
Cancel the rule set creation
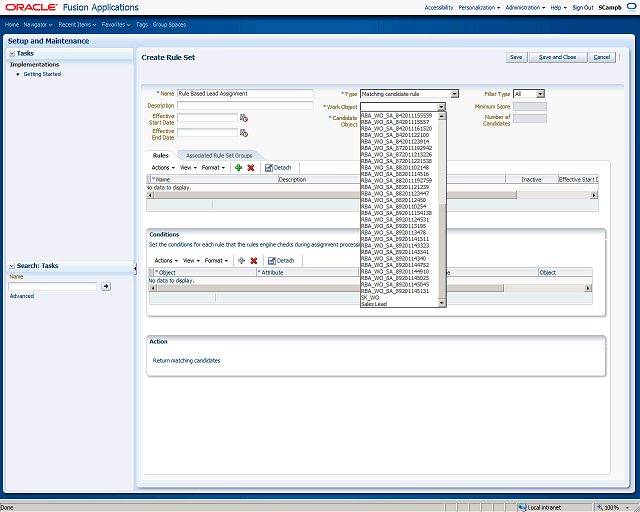point(602,57)
